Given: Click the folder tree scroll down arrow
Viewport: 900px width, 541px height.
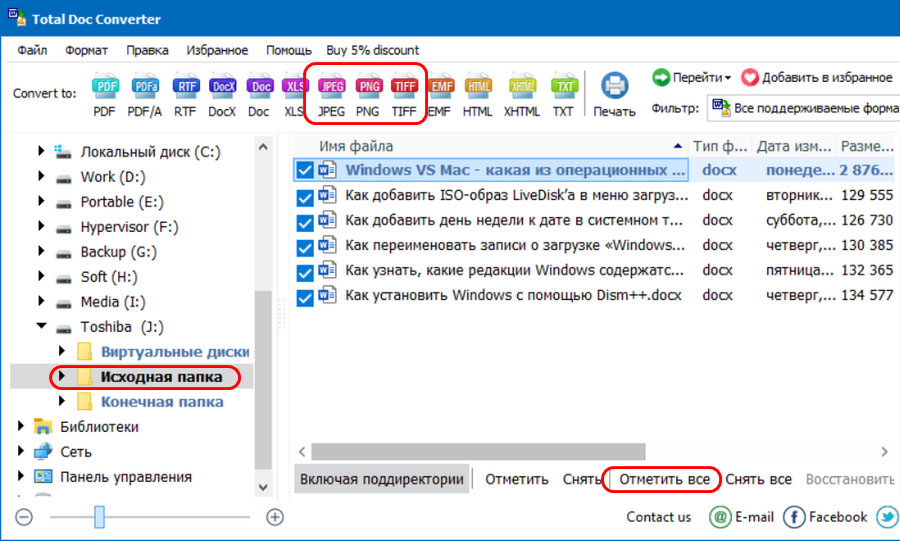Looking at the screenshot, I should coord(263,487).
